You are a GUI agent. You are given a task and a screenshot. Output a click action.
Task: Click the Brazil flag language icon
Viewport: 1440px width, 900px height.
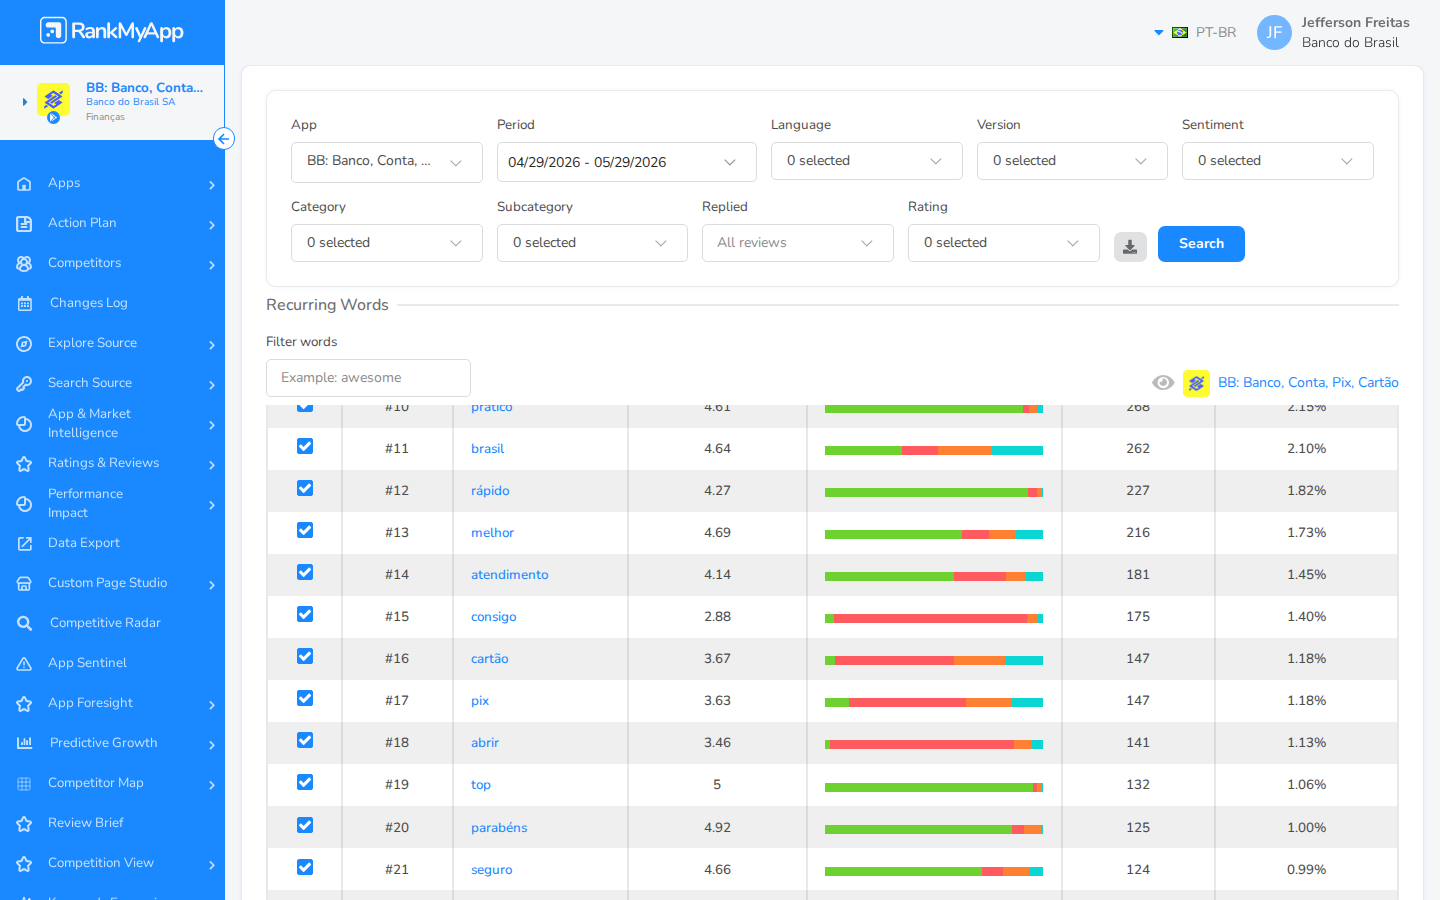(1180, 32)
